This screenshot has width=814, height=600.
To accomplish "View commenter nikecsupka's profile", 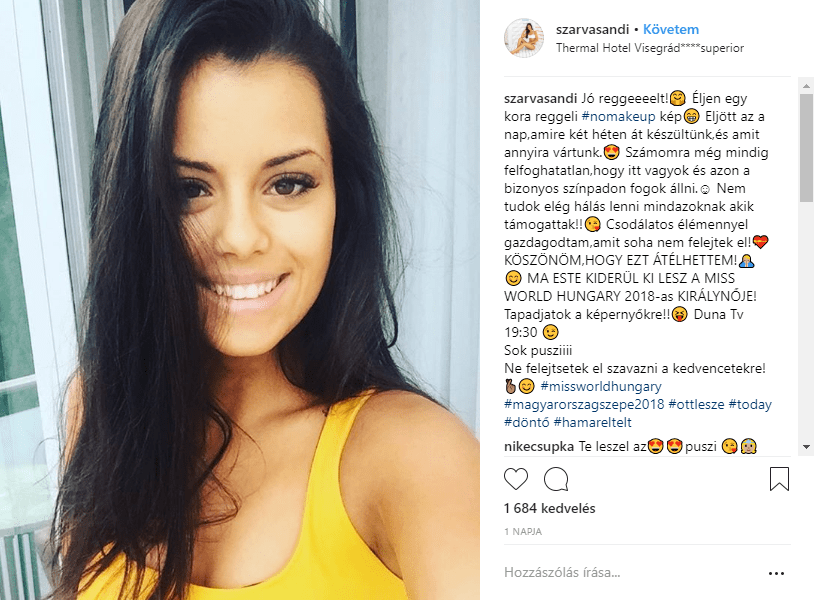I will tap(539, 446).
